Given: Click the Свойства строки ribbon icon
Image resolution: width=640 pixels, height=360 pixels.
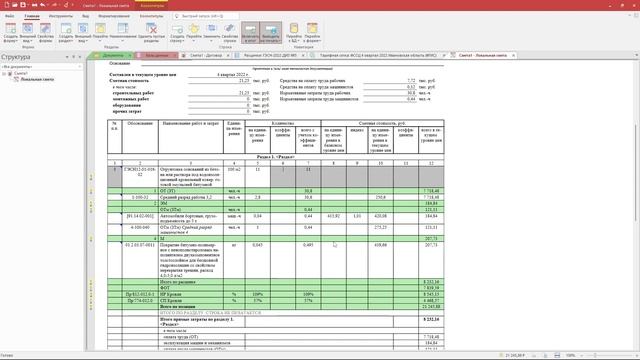Looking at the screenshot, I should 230,33.
